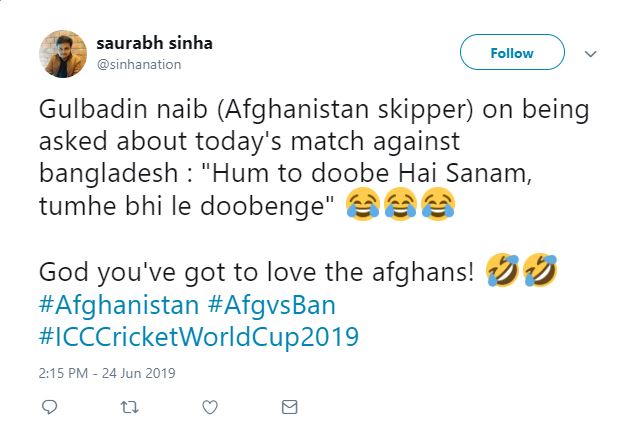Image resolution: width=632 pixels, height=435 pixels.
Task: Click the last rolling-on-floor laughing emoji
Action: tap(538, 269)
